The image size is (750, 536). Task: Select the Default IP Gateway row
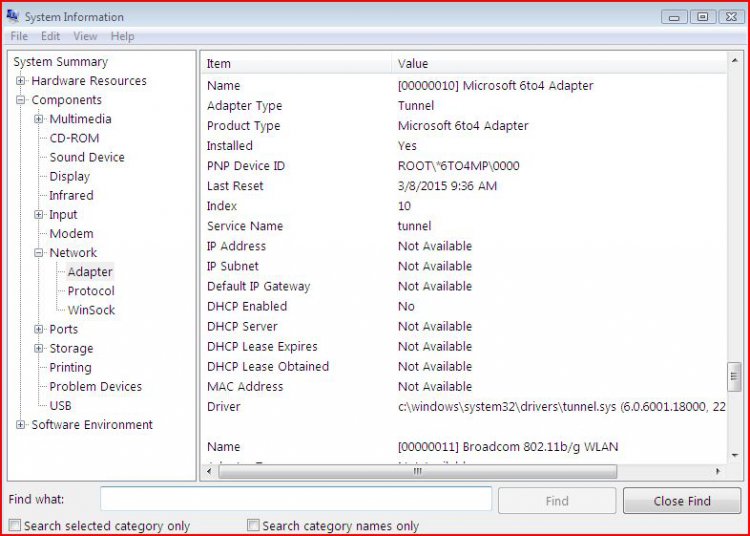pos(463,286)
